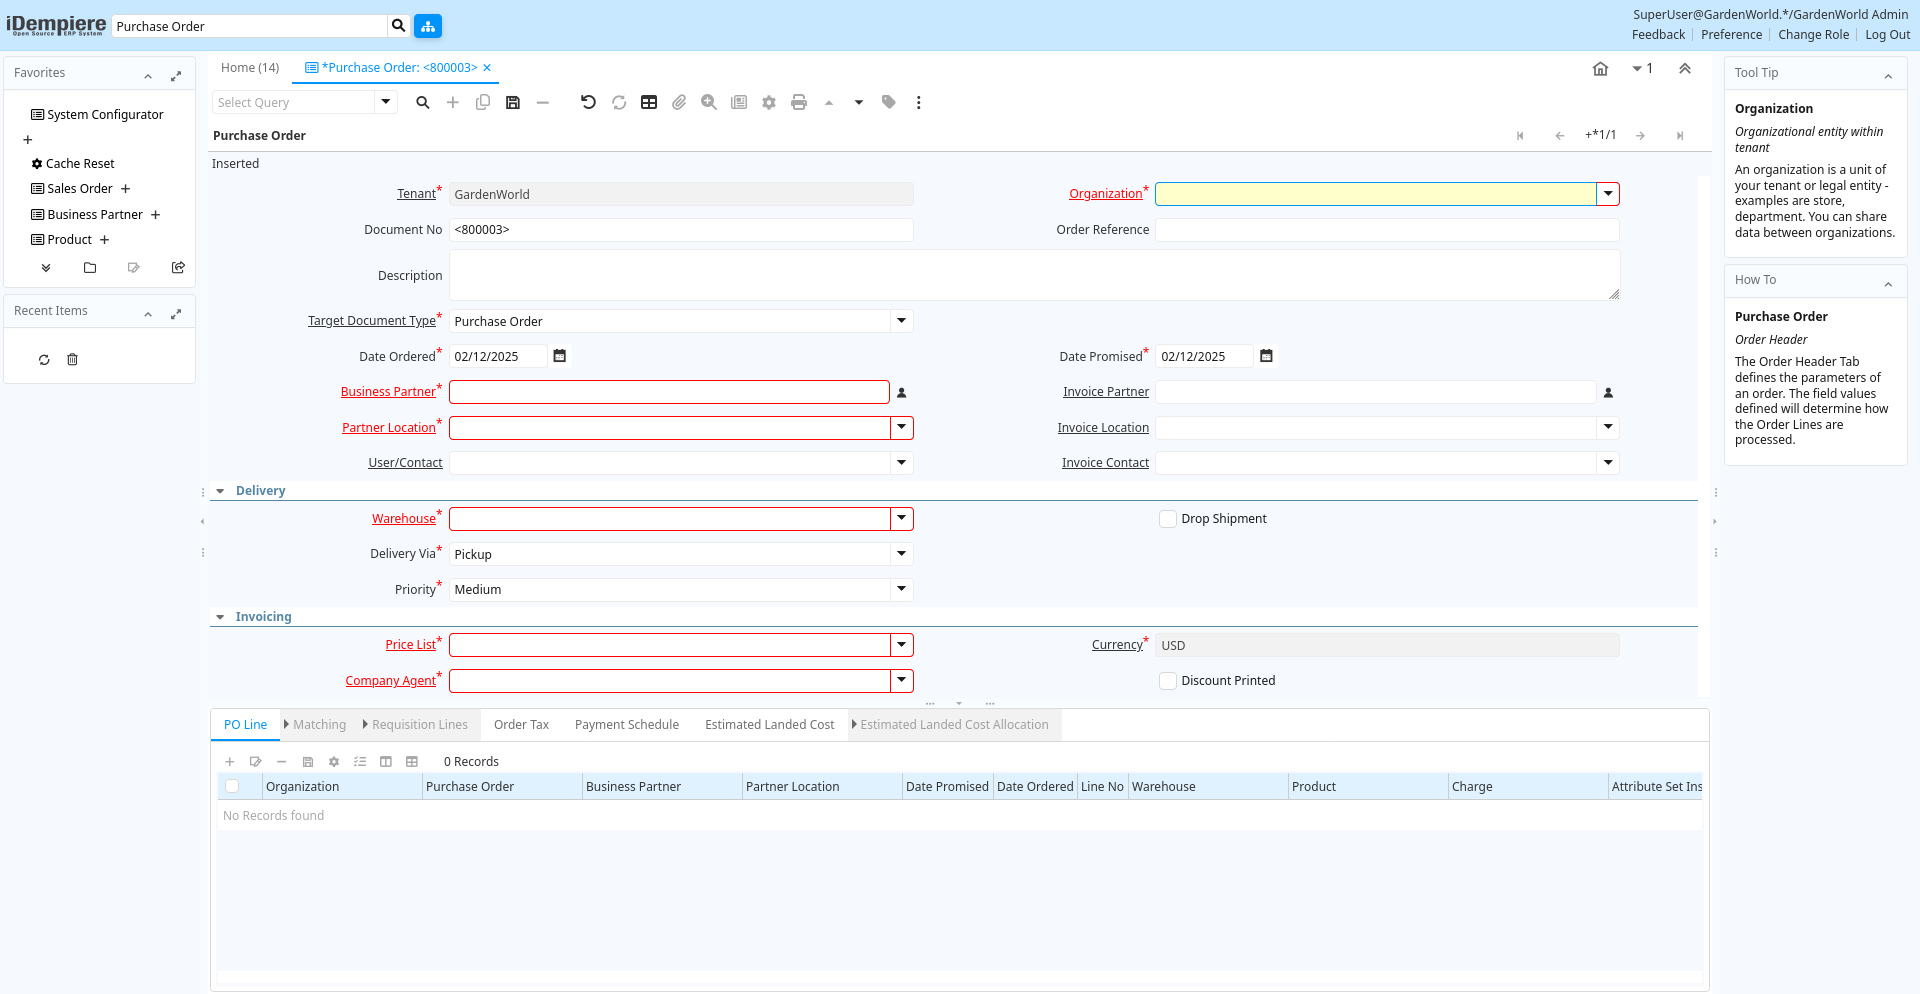Screen dimensions: 1920x994
Task: Open the menu tree icon beside search
Action: (x=428, y=26)
